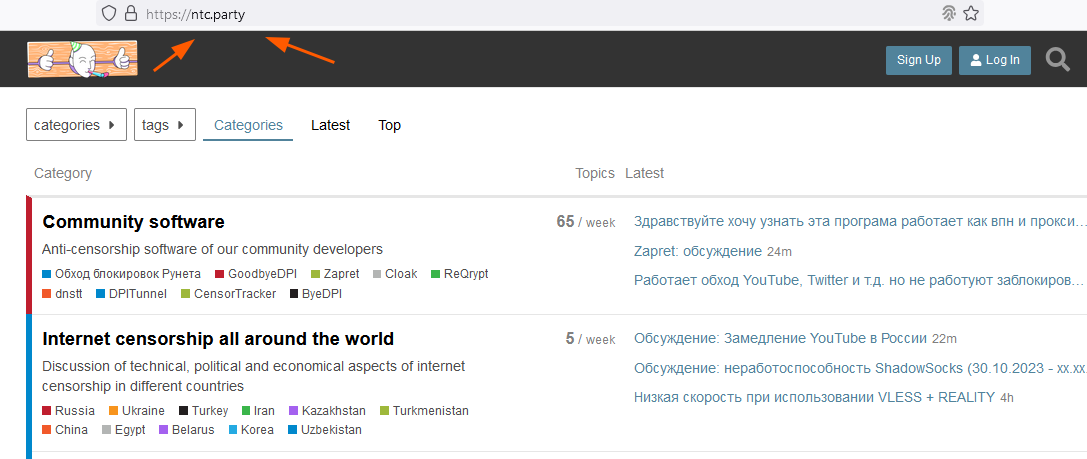
Task: Click the forum logo image
Action: [x=81, y=60]
